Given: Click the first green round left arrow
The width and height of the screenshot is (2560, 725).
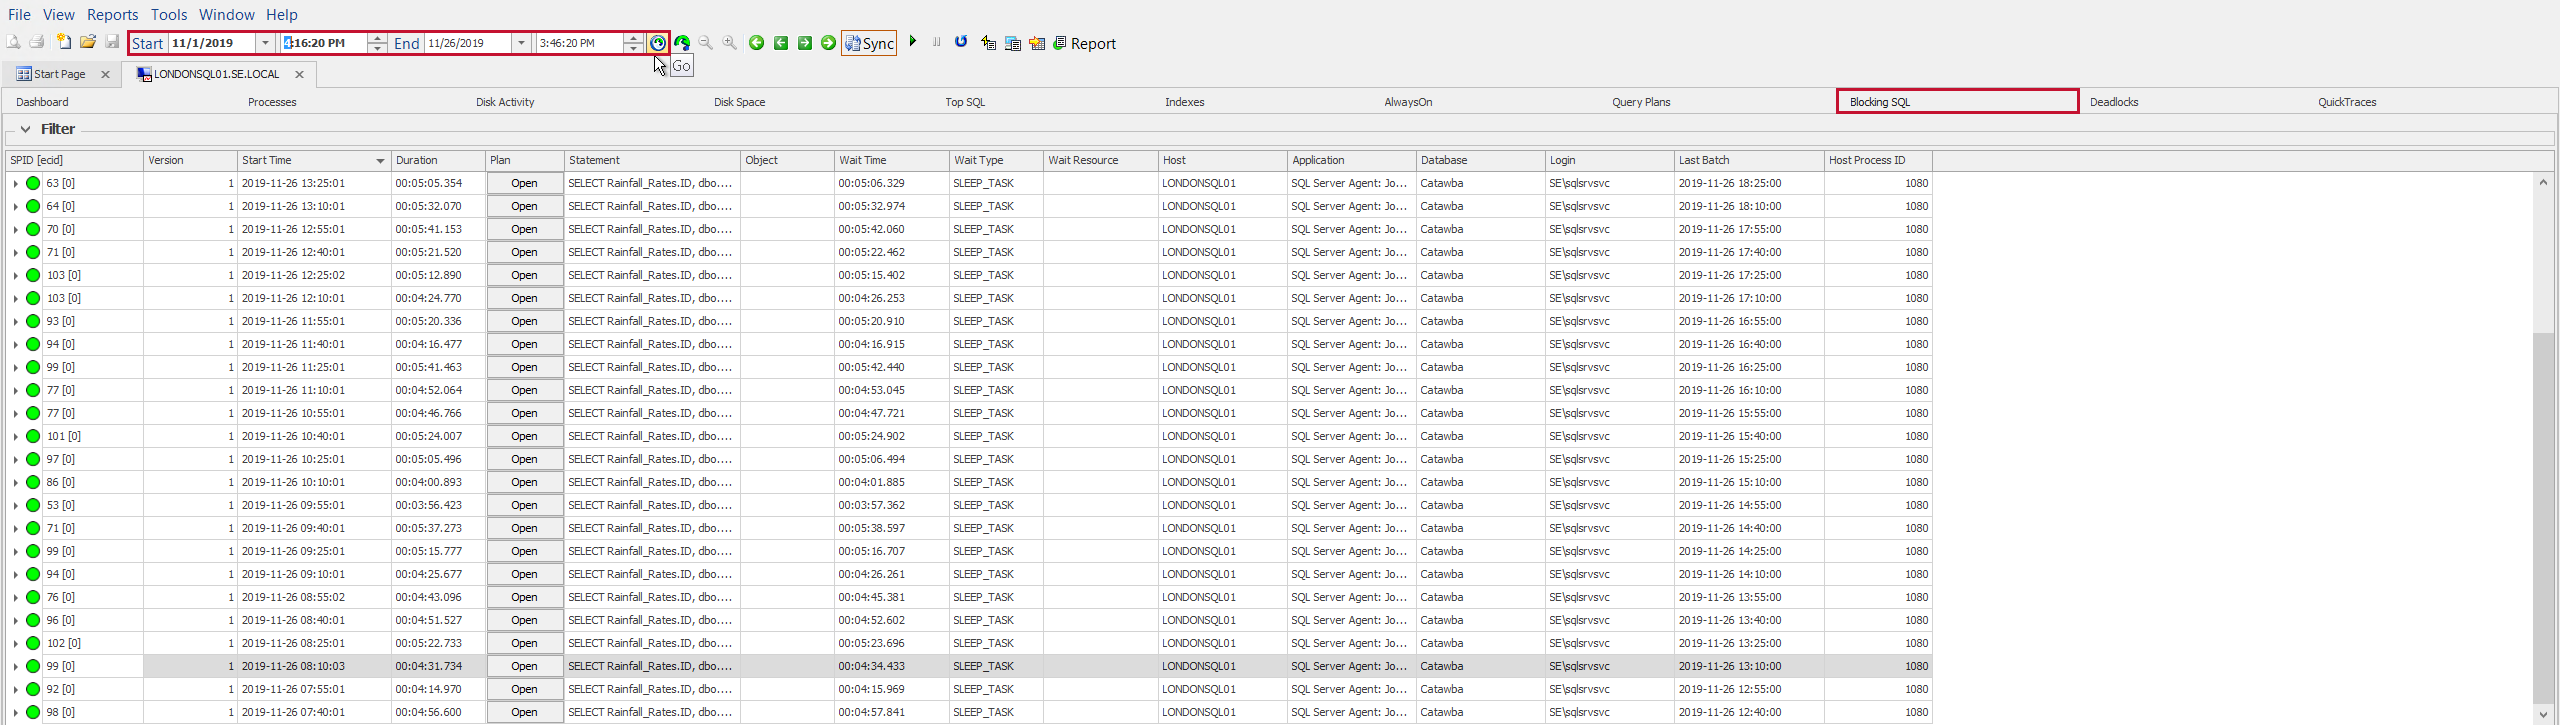Looking at the screenshot, I should coord(757,43).
